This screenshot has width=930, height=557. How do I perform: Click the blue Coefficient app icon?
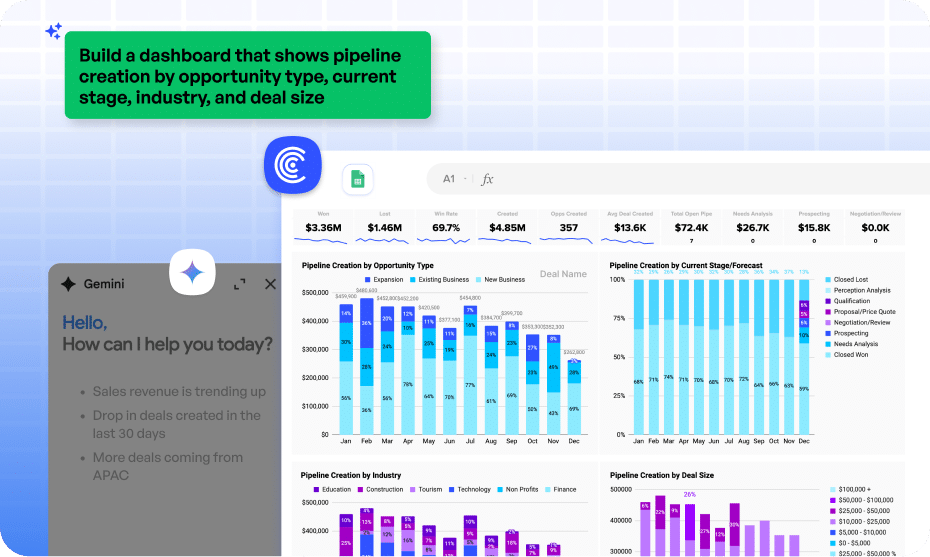point(292,166)
